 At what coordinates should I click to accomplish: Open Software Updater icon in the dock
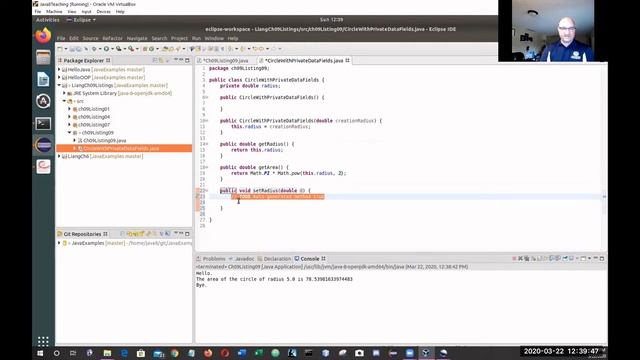[x=43, y=101]
